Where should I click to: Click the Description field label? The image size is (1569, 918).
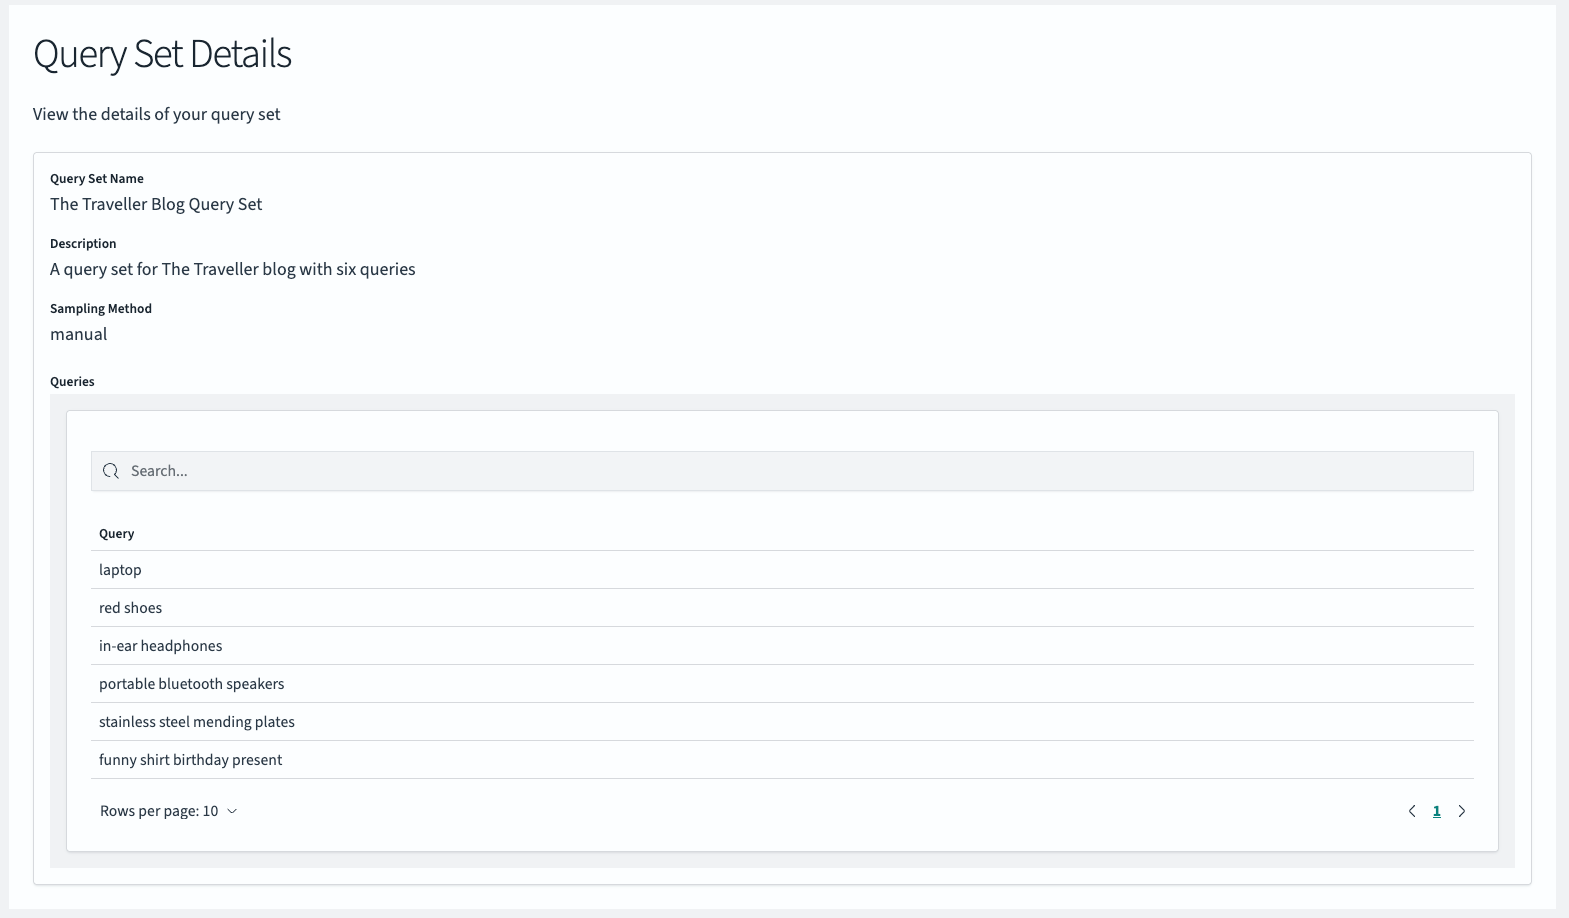[x=83, y=244]
